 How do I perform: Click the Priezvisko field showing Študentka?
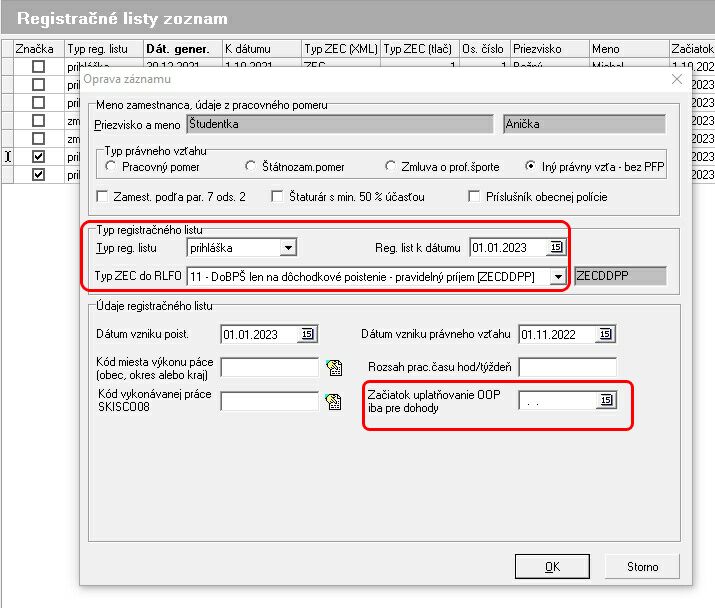[340, 124]
